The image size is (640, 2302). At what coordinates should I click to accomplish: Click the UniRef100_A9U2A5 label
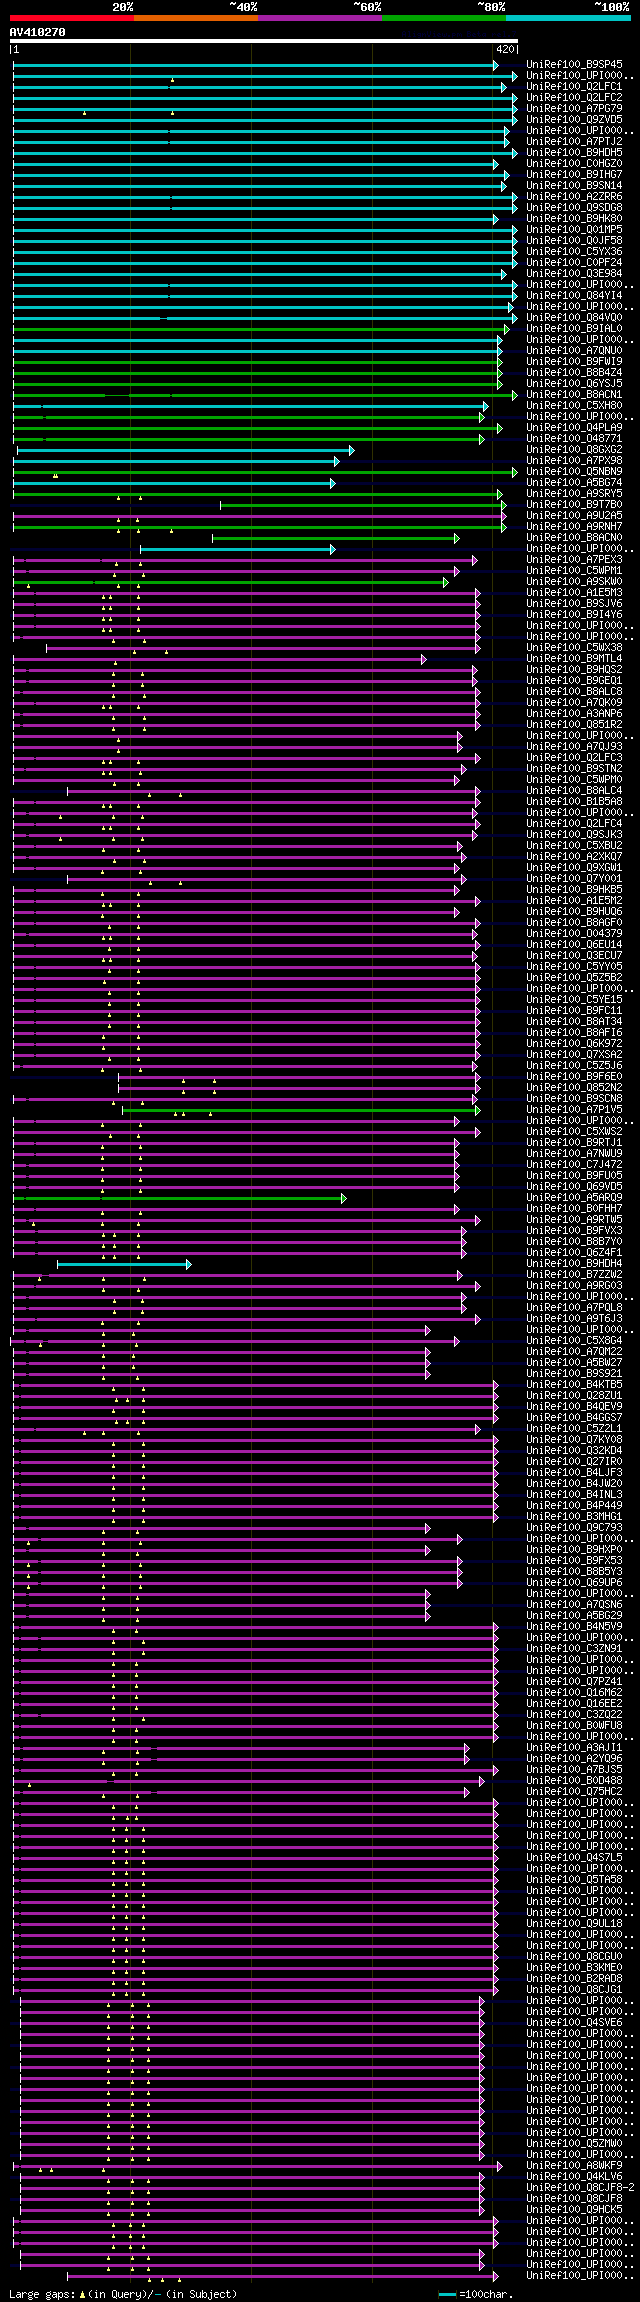coord(575,516)
